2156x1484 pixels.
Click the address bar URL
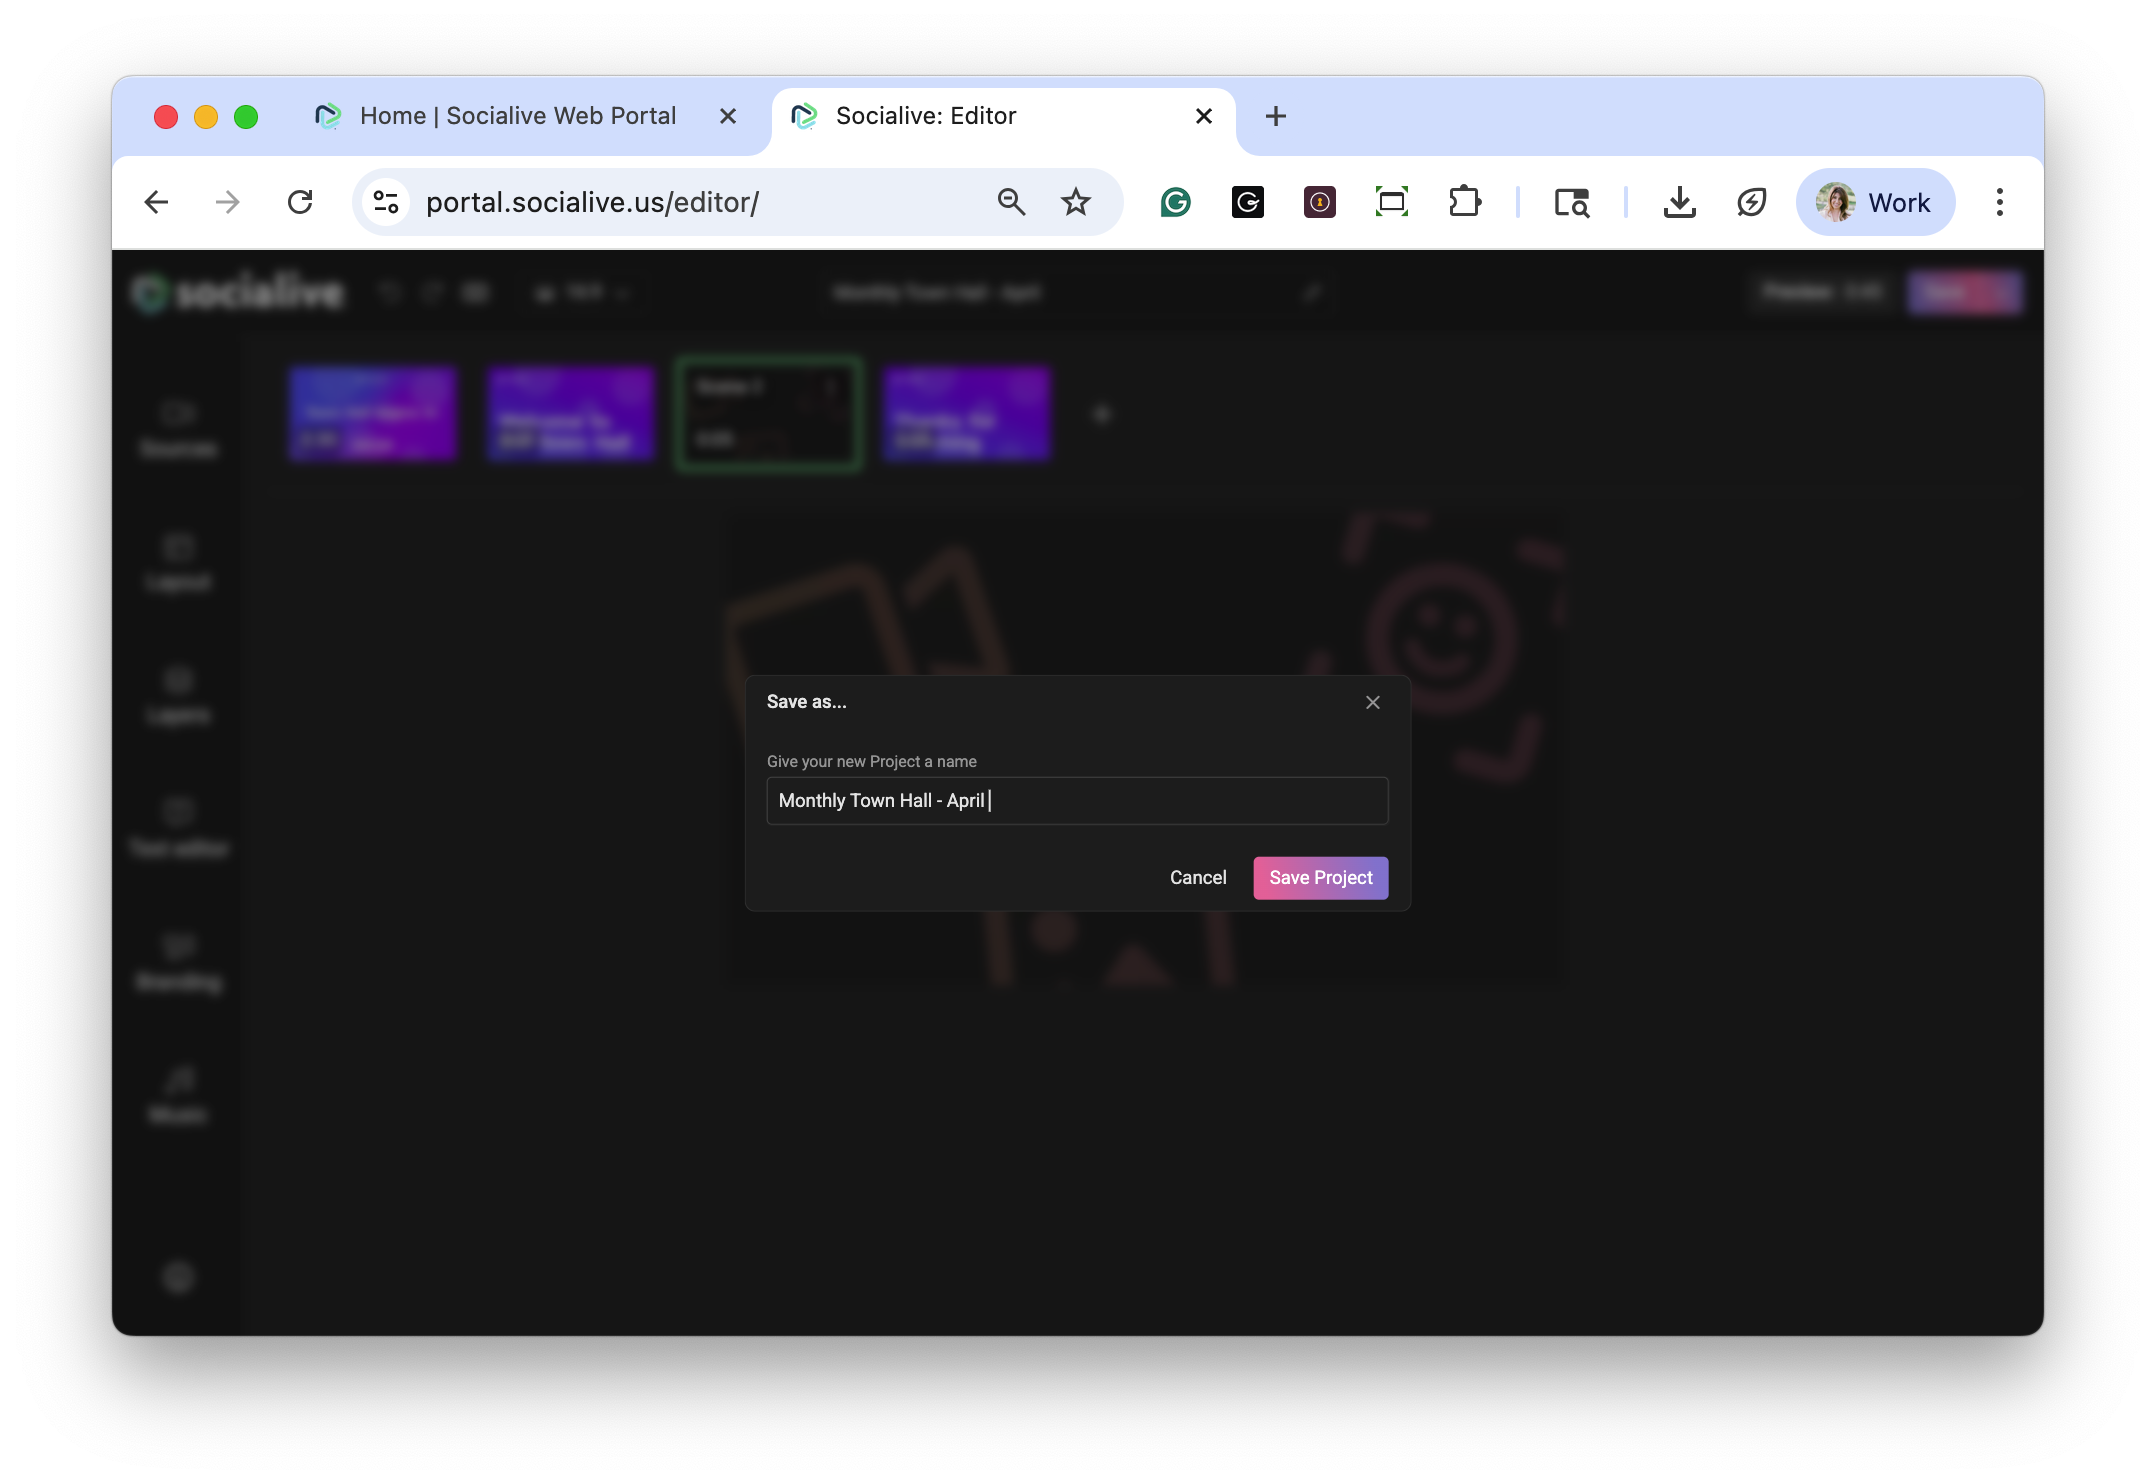click(x=592, y=202)
